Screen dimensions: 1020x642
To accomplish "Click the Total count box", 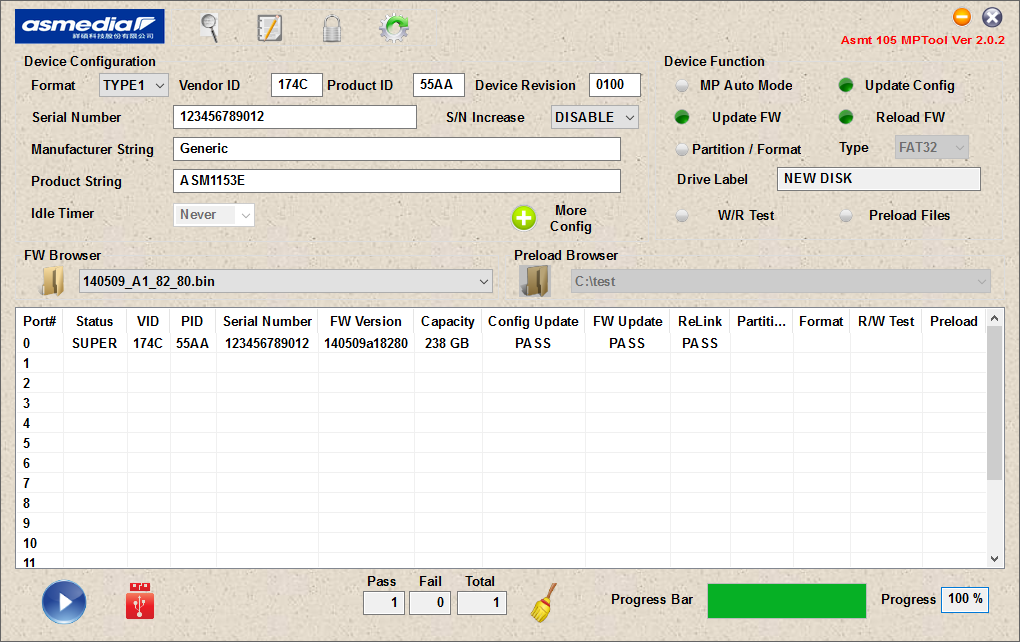I will 482,603.
